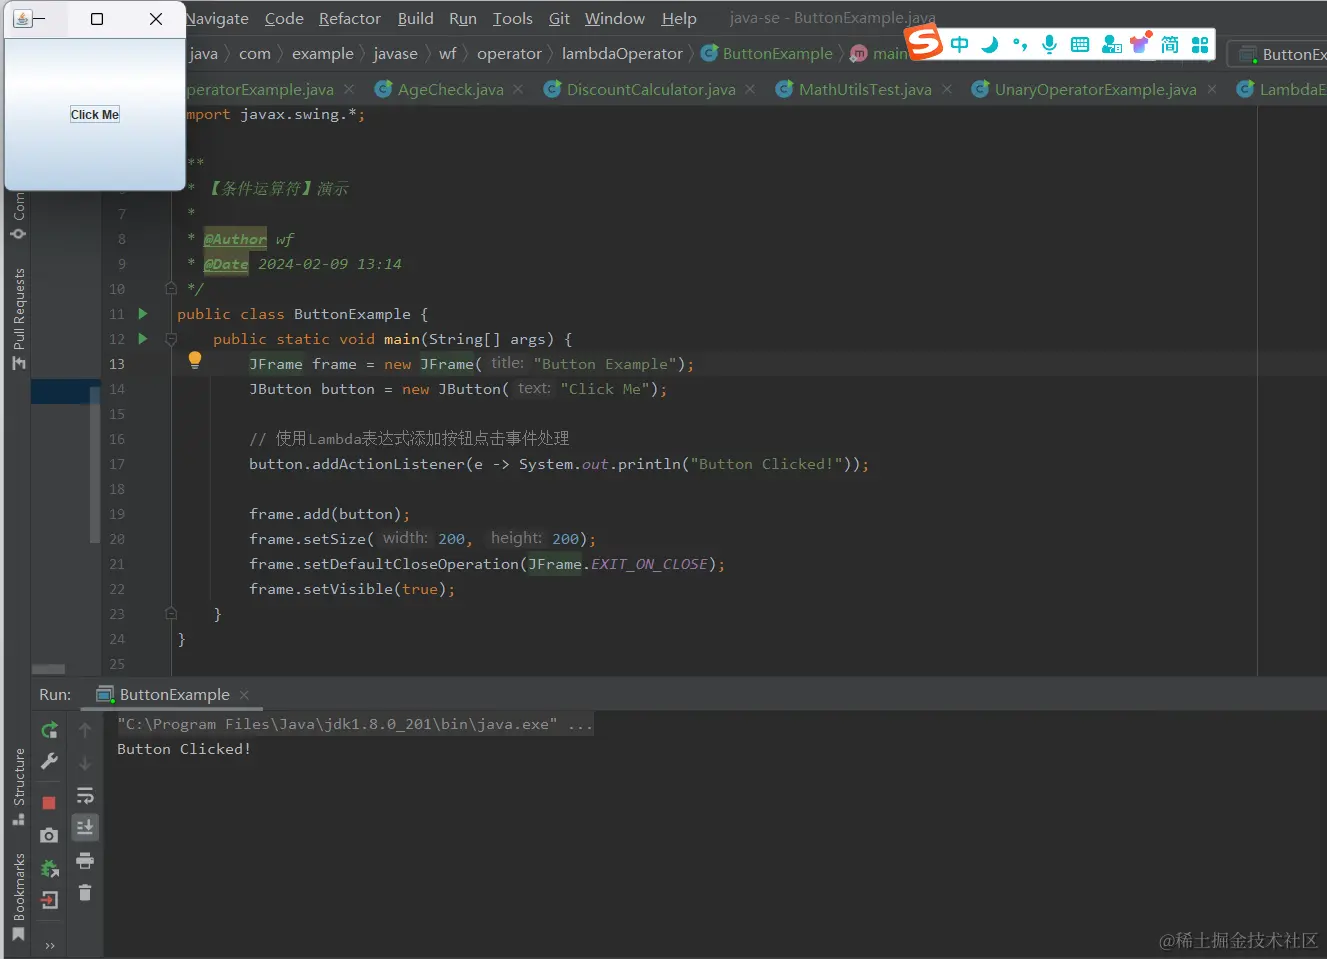Collapse the Javadoc comment end fold marker
Screen dimensions: 1327x959
click(x=171, y=289)
